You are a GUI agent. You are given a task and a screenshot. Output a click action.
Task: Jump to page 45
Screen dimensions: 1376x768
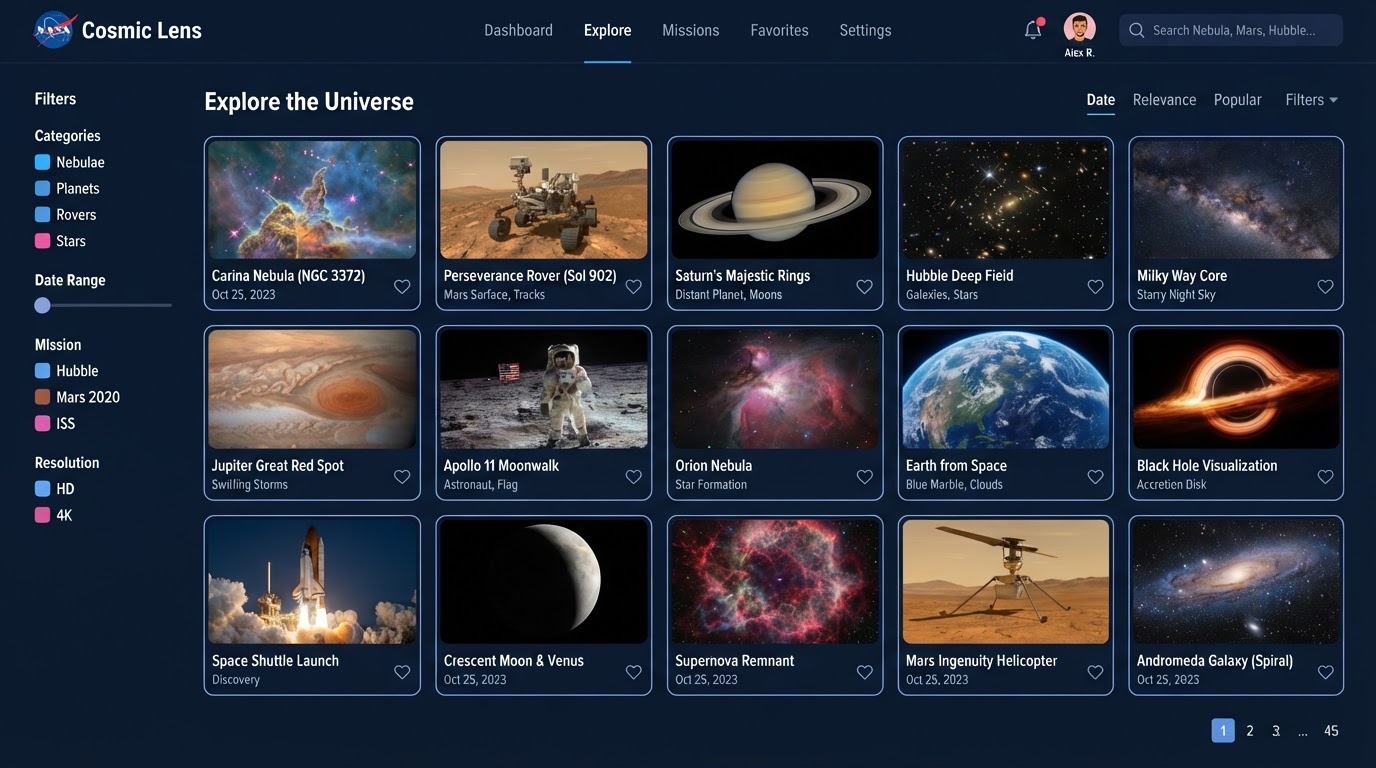pos(1331,731)
